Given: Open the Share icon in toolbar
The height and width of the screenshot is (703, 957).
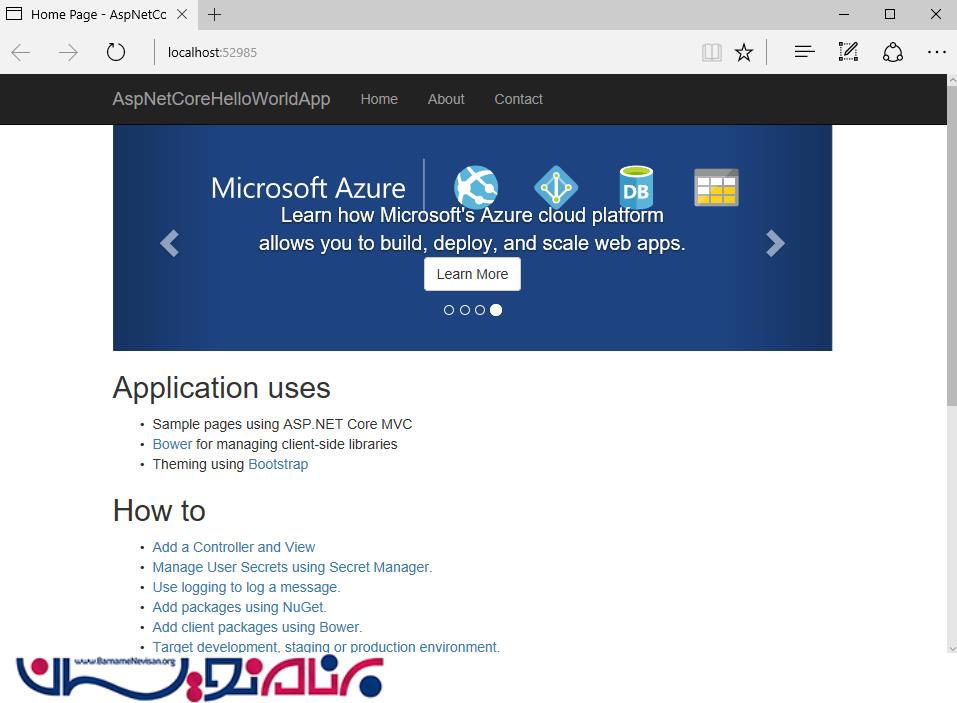Looking at the screenshot, I should point(893,52).
